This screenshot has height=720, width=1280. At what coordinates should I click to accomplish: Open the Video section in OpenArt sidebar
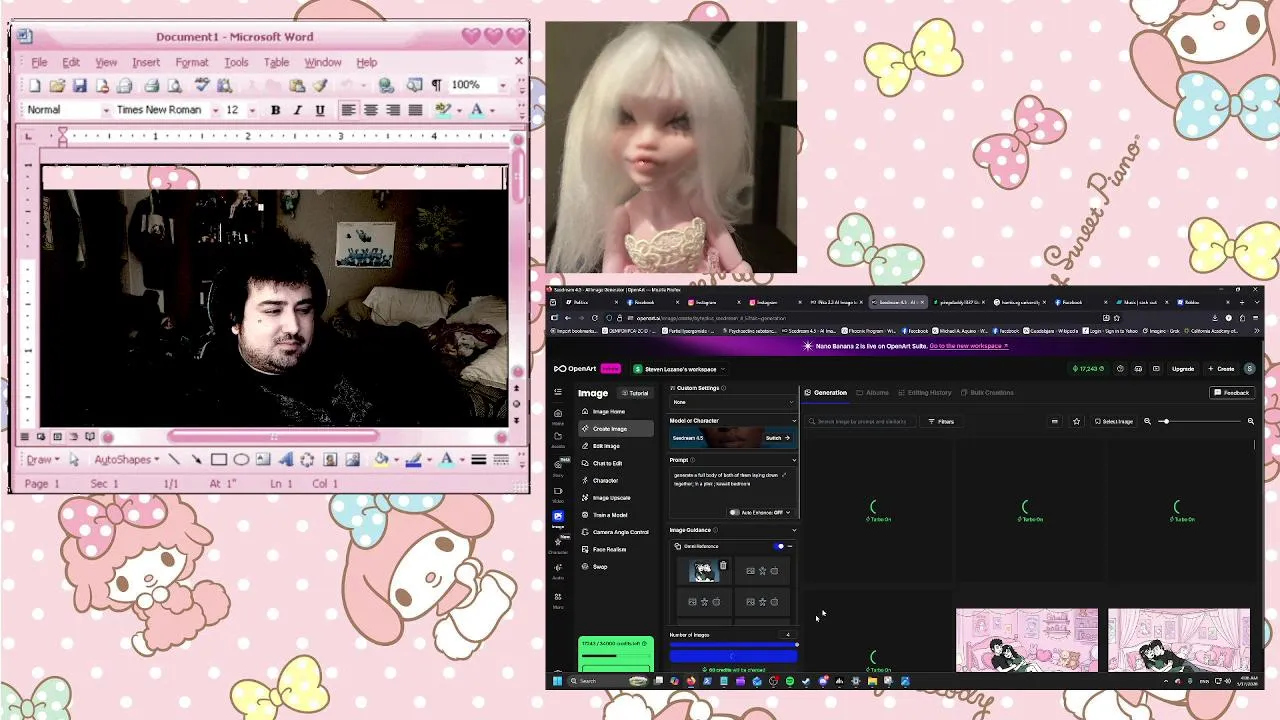coord(558,494)
